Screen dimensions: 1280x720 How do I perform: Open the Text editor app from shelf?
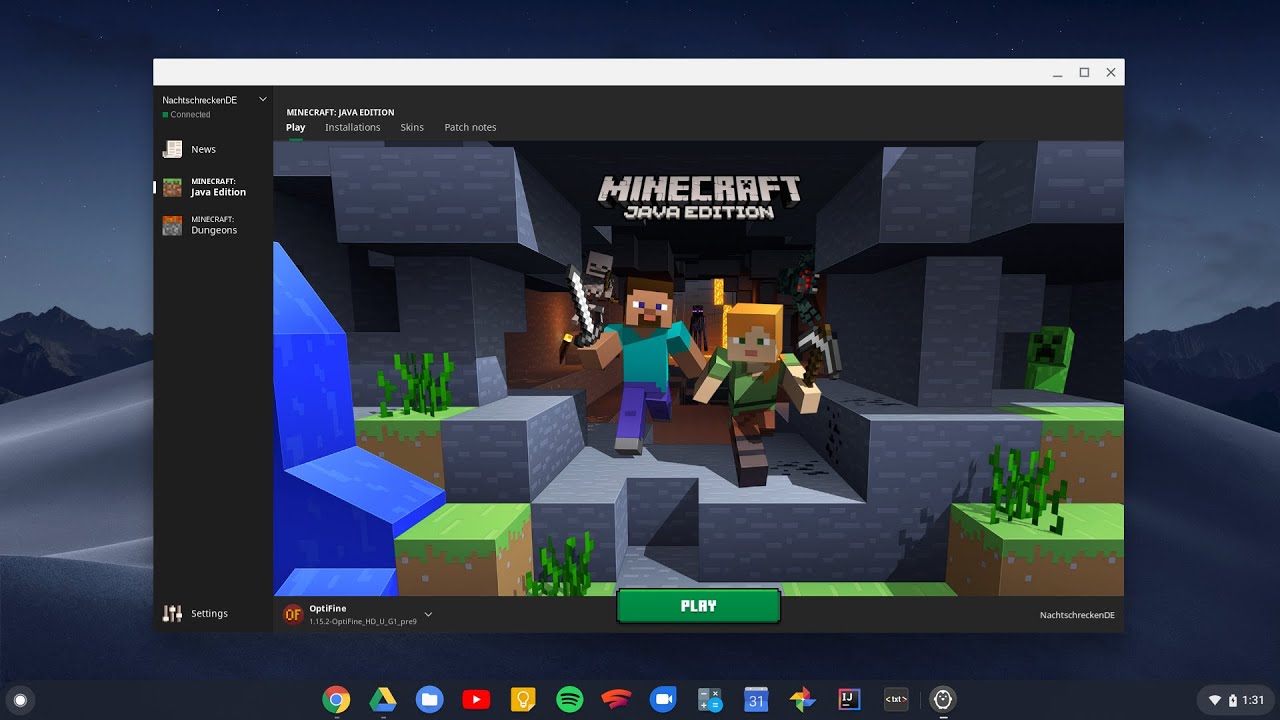[896, 700]
